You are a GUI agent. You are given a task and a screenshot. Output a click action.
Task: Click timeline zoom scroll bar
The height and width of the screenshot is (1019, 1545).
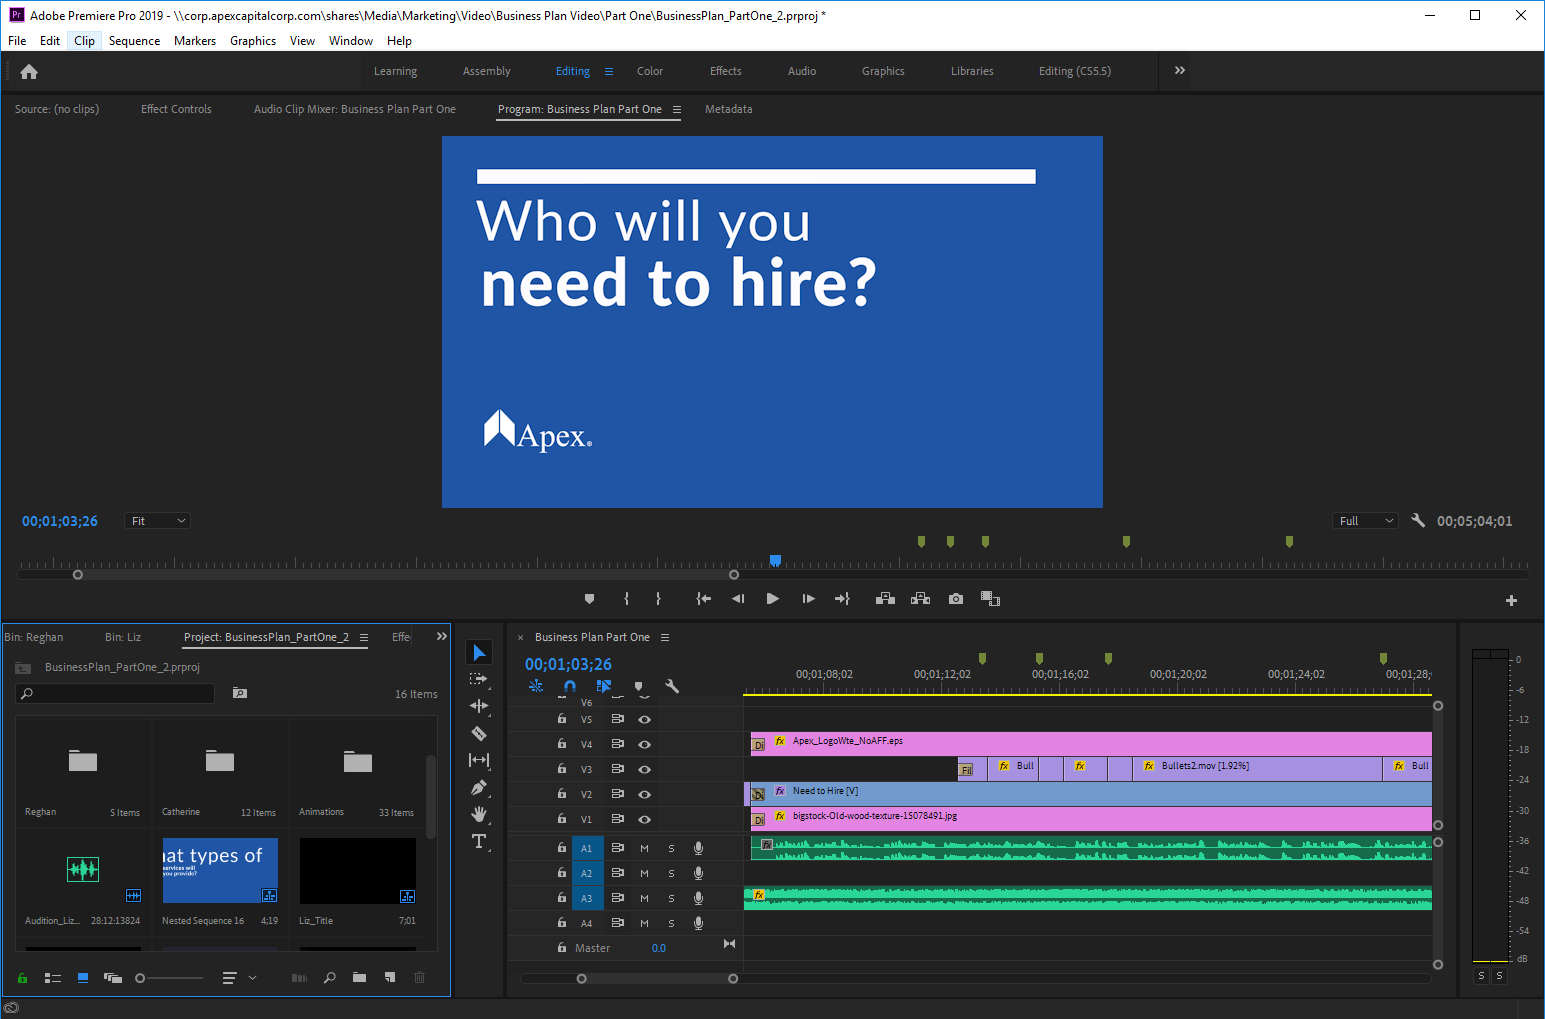coord(657,979)
